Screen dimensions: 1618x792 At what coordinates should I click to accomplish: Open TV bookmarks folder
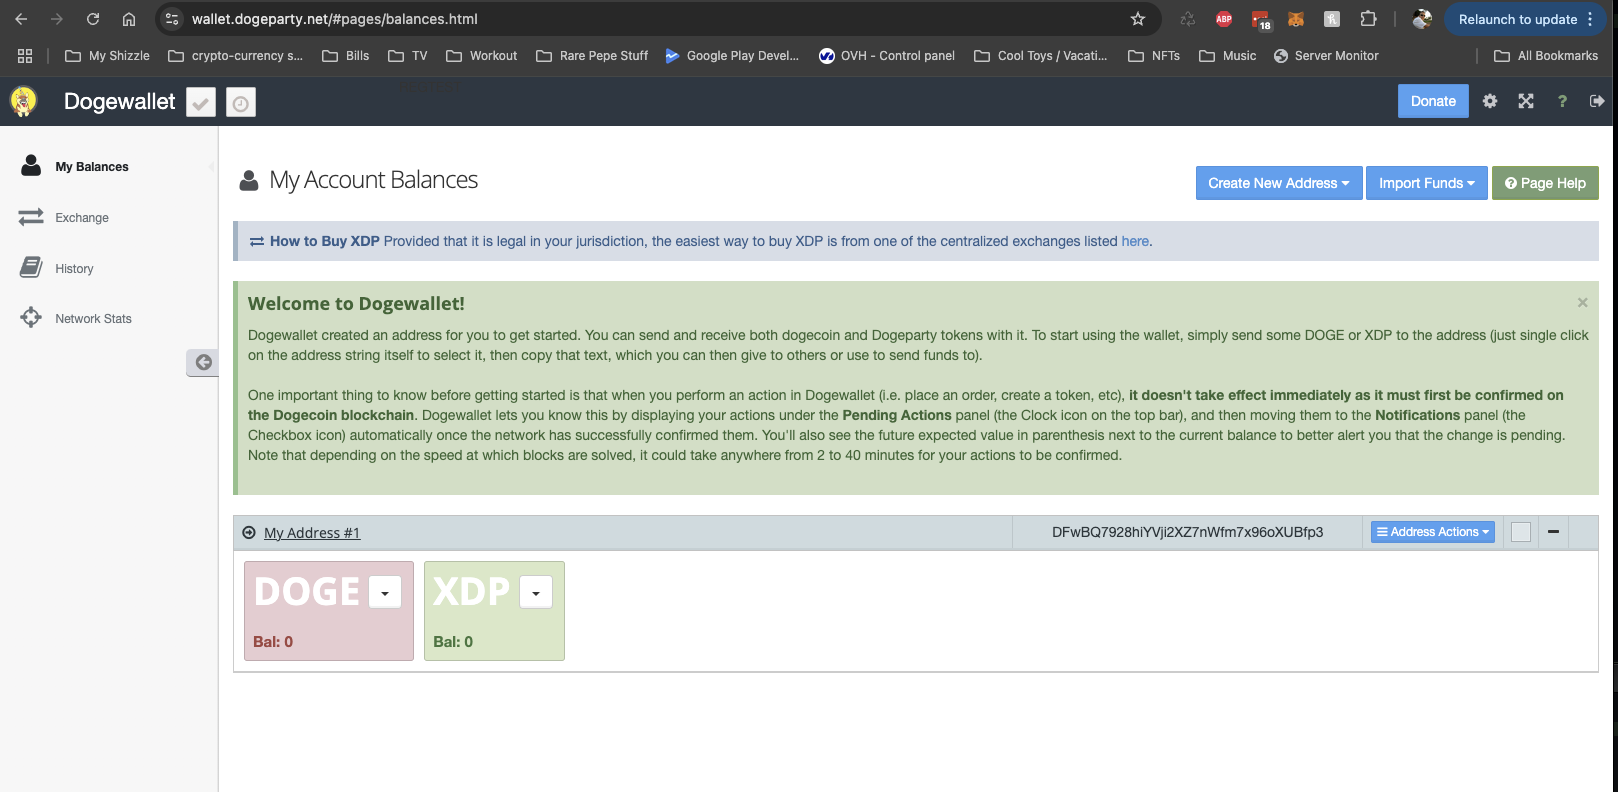click(408, 56)
